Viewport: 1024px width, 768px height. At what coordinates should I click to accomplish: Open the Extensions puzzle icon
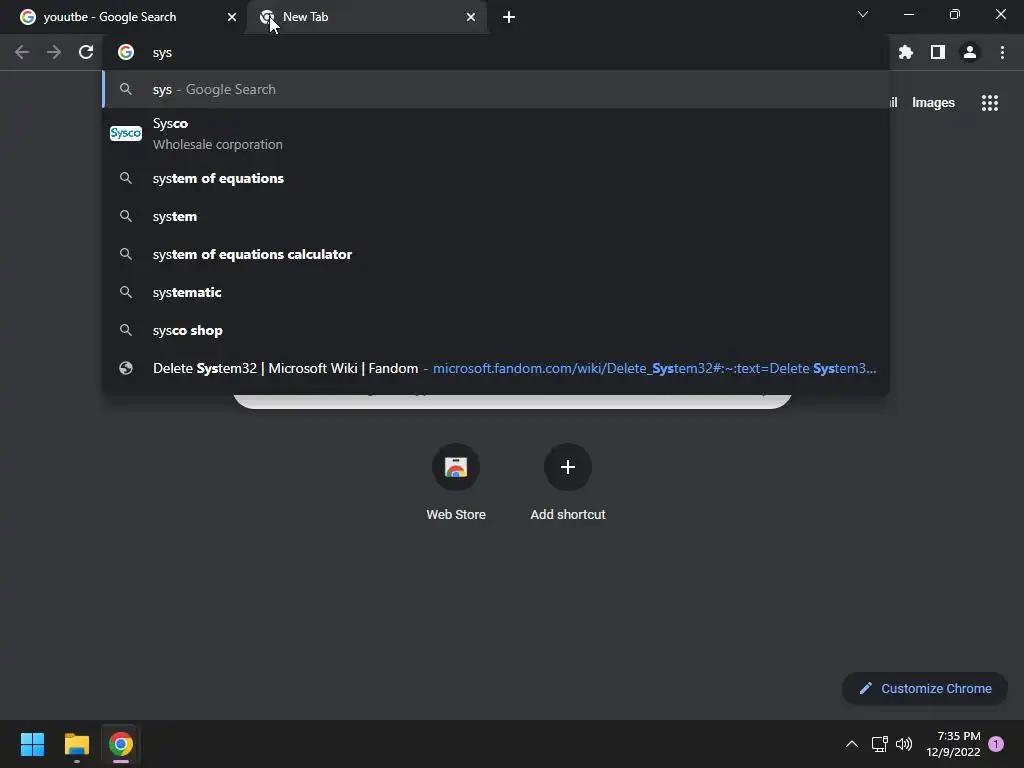coord(905,52)
